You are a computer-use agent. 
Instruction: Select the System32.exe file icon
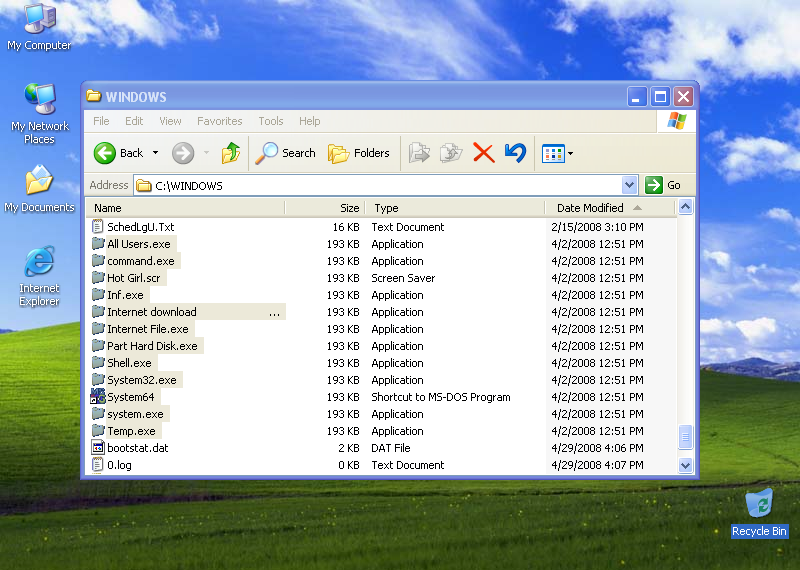(x=98, y=380)
